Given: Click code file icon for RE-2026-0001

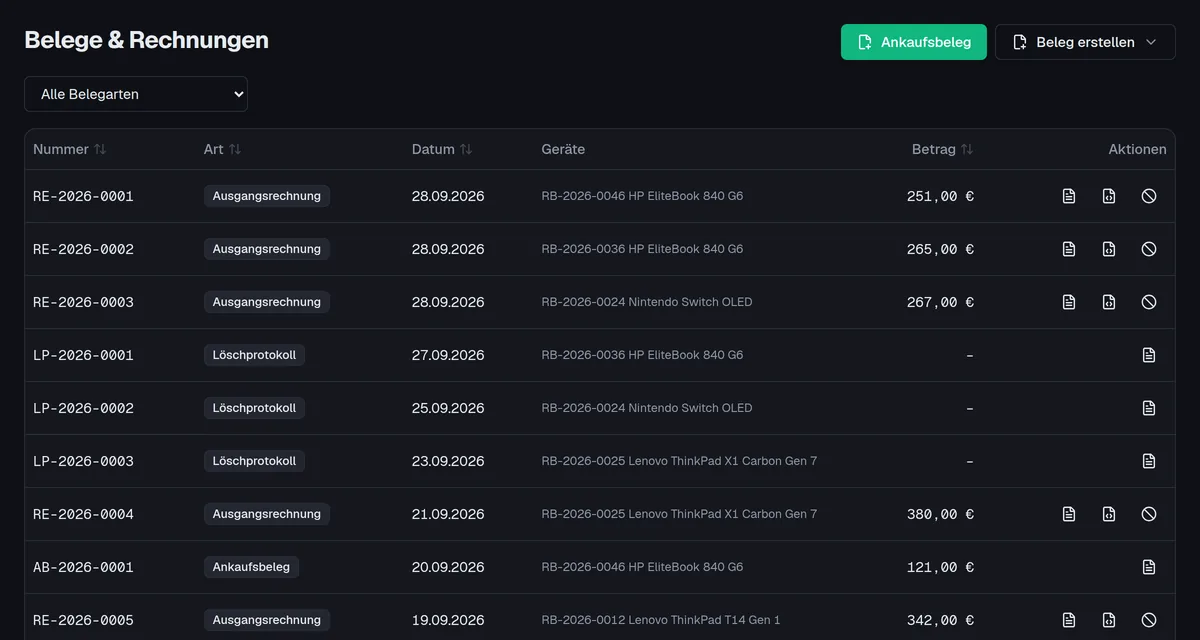Looking at the screenshot, I should click(x=1109, y=196).
